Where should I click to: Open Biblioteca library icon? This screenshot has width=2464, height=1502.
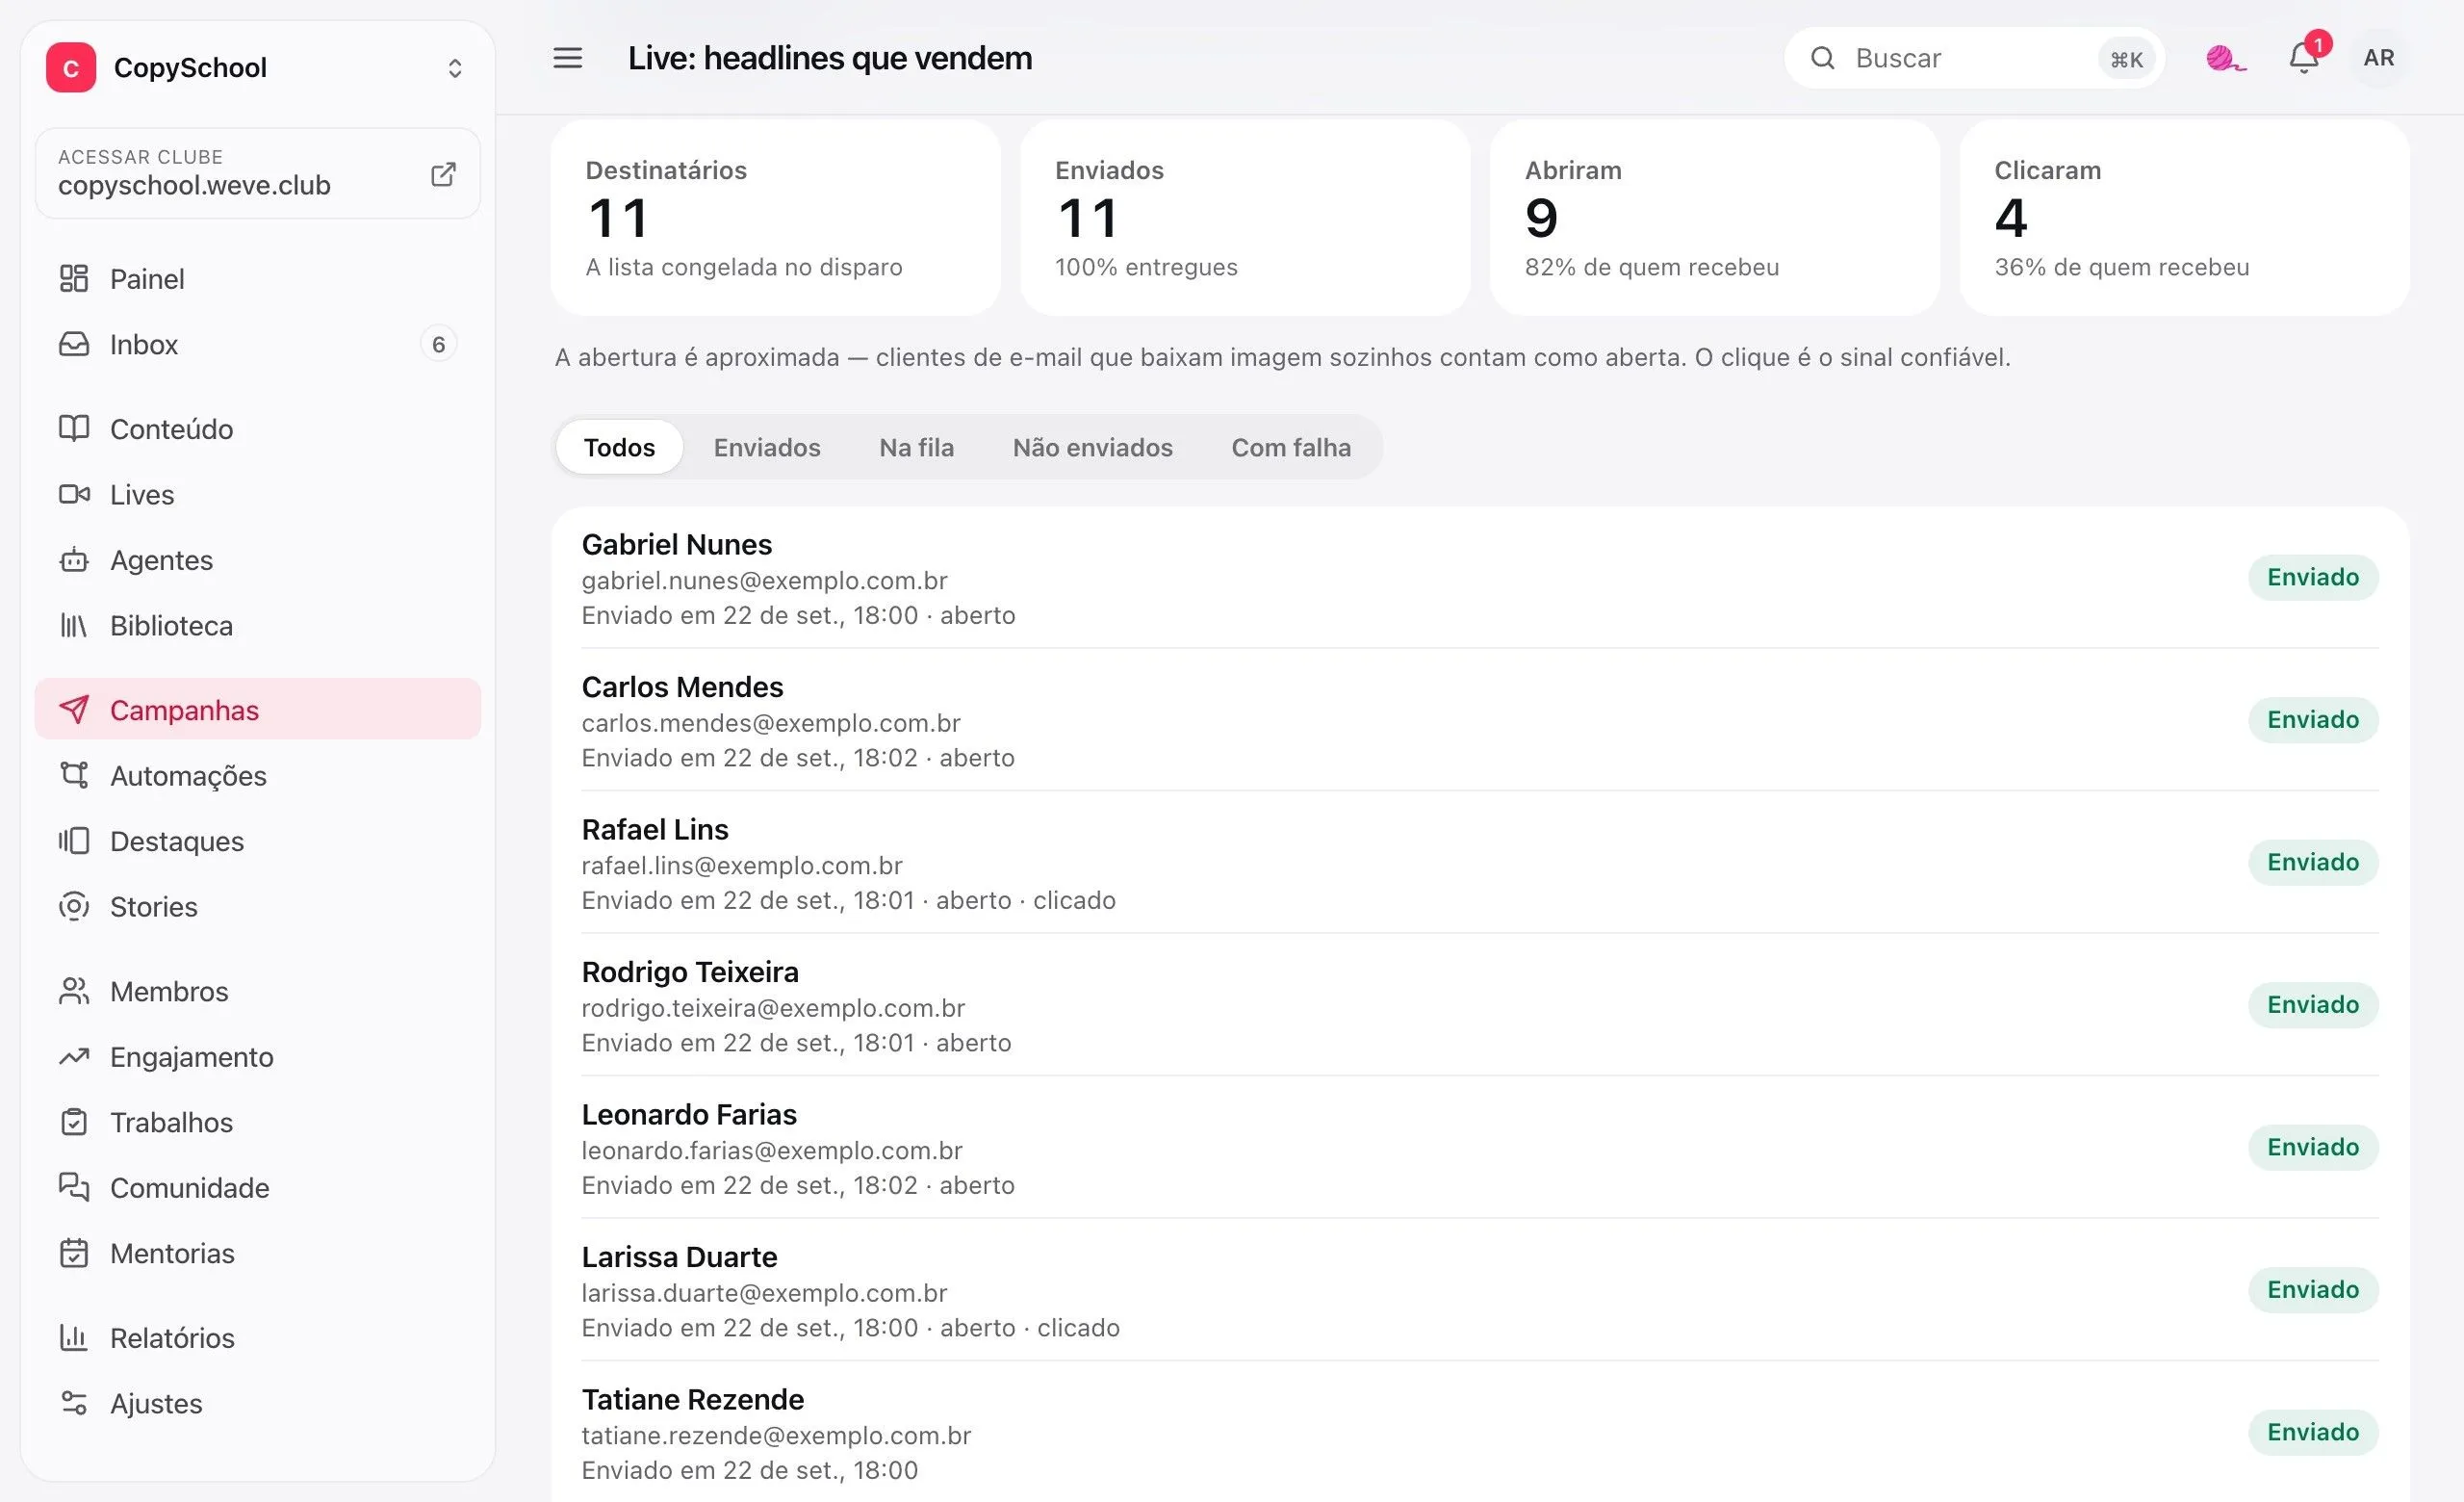pos(74,625)
